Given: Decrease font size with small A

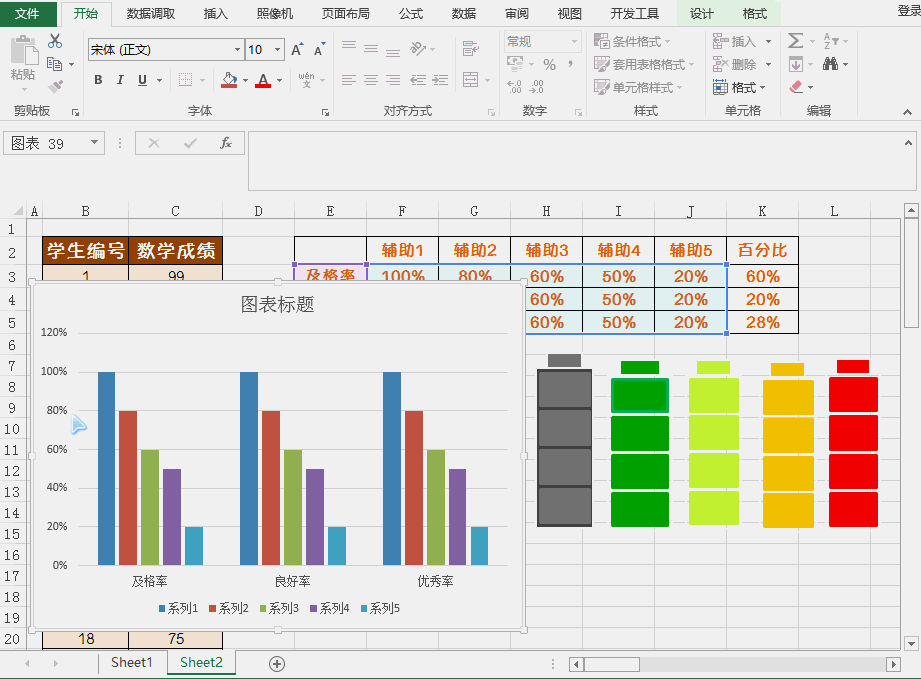Looking at the screenshot, I should (x=319, y=50).
